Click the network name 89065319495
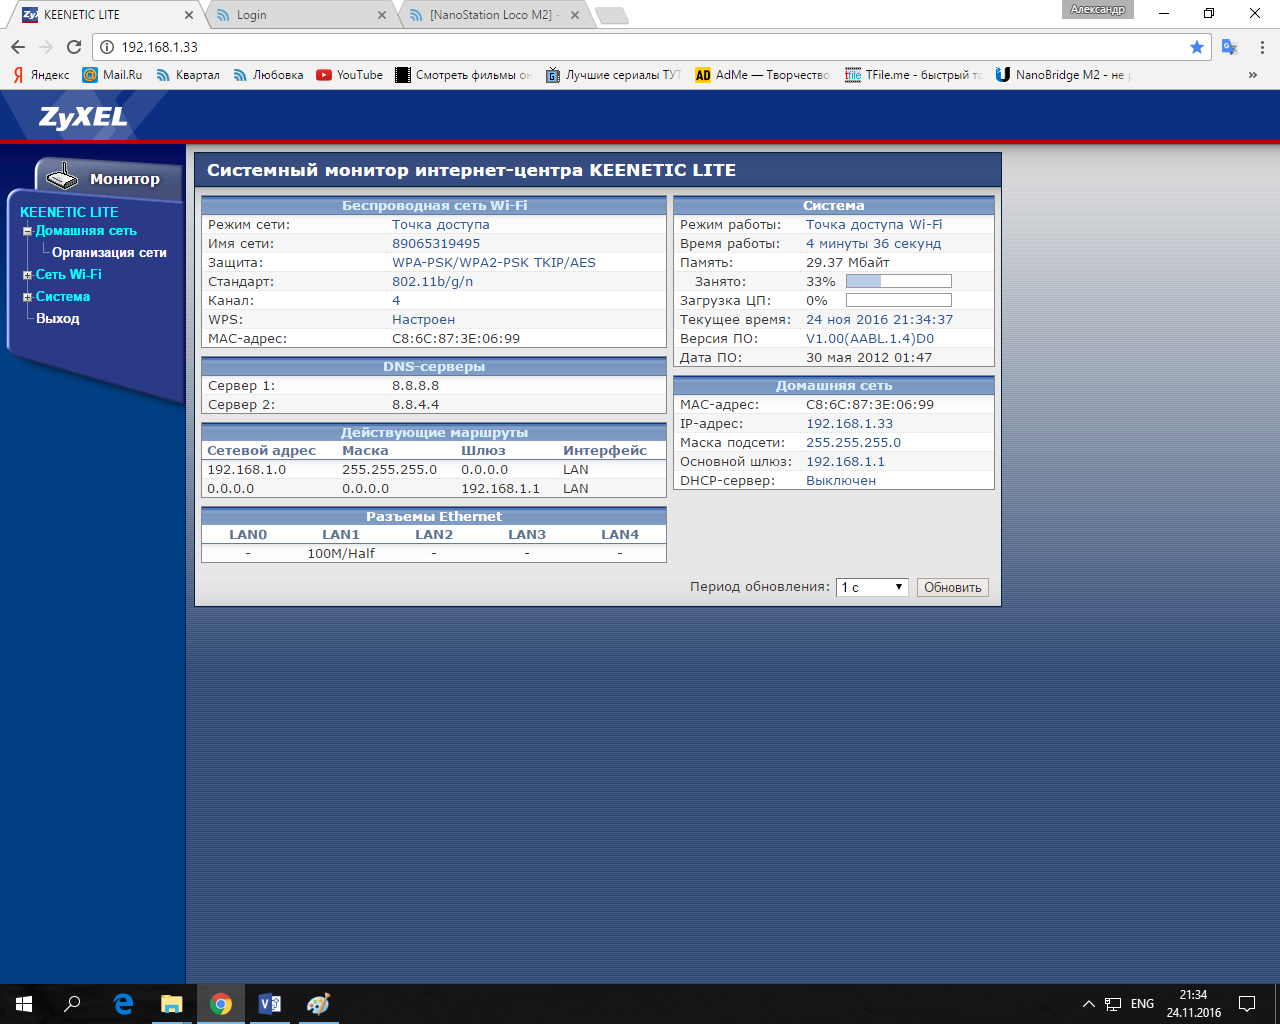Screen dimensions: 1280x1024 [x=436, y=244]
